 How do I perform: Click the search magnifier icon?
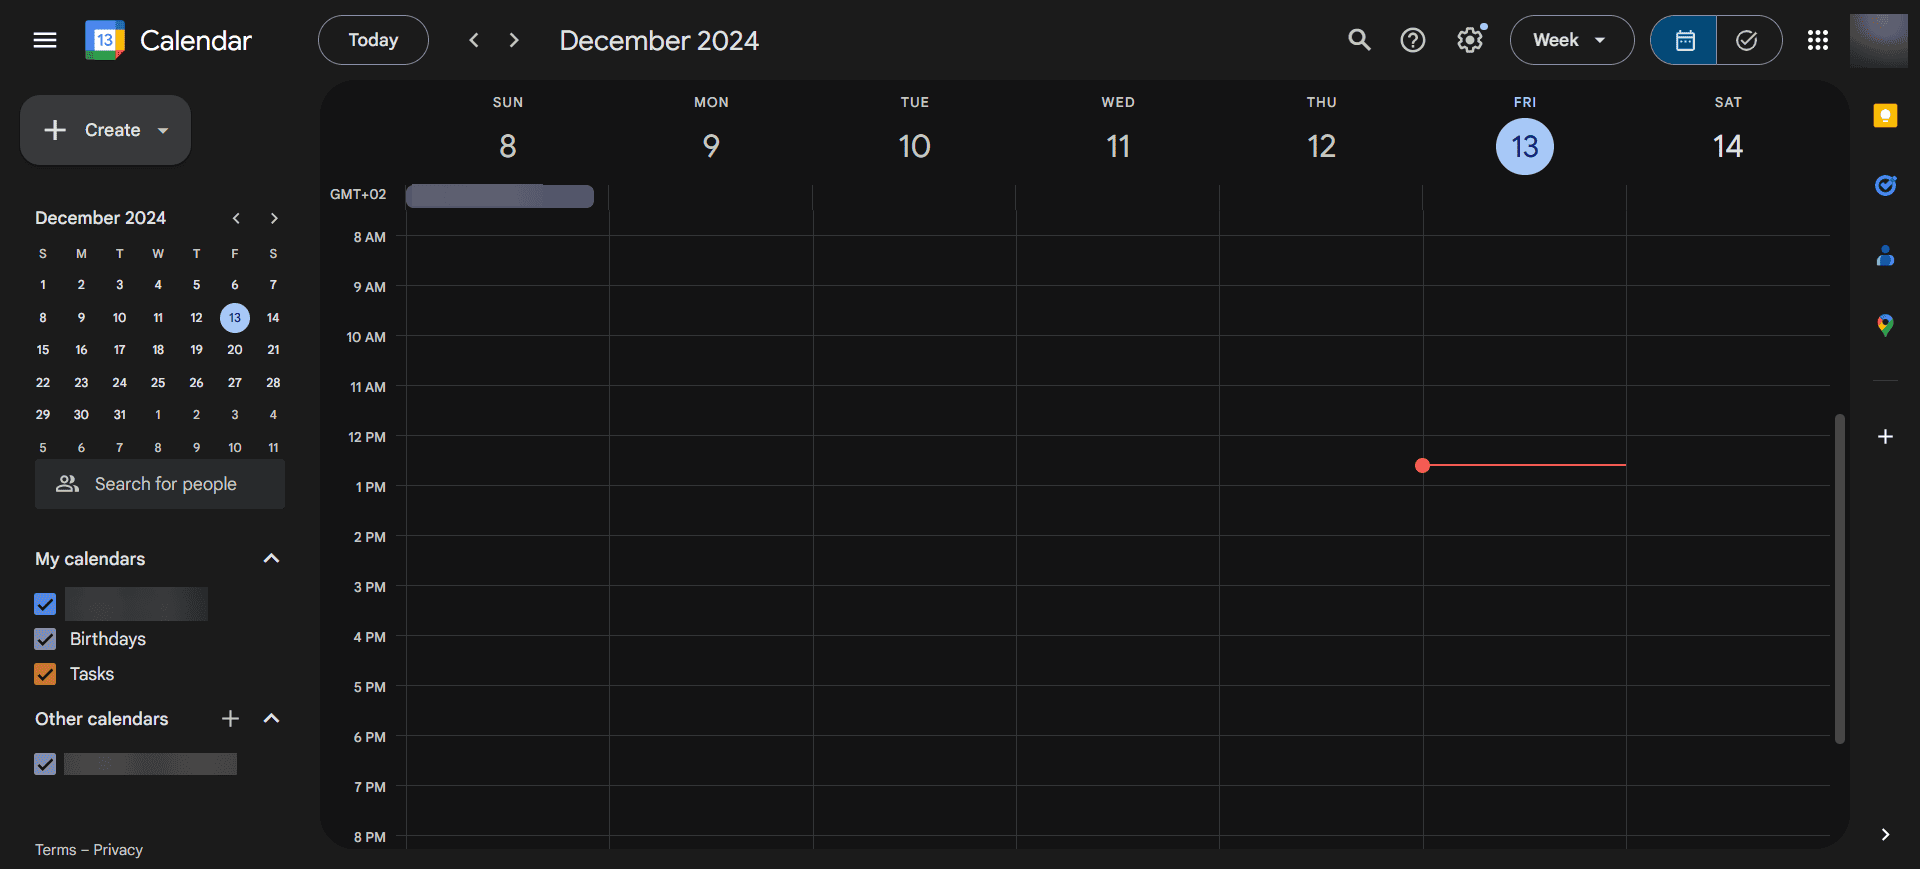(x=1359, y=40)
